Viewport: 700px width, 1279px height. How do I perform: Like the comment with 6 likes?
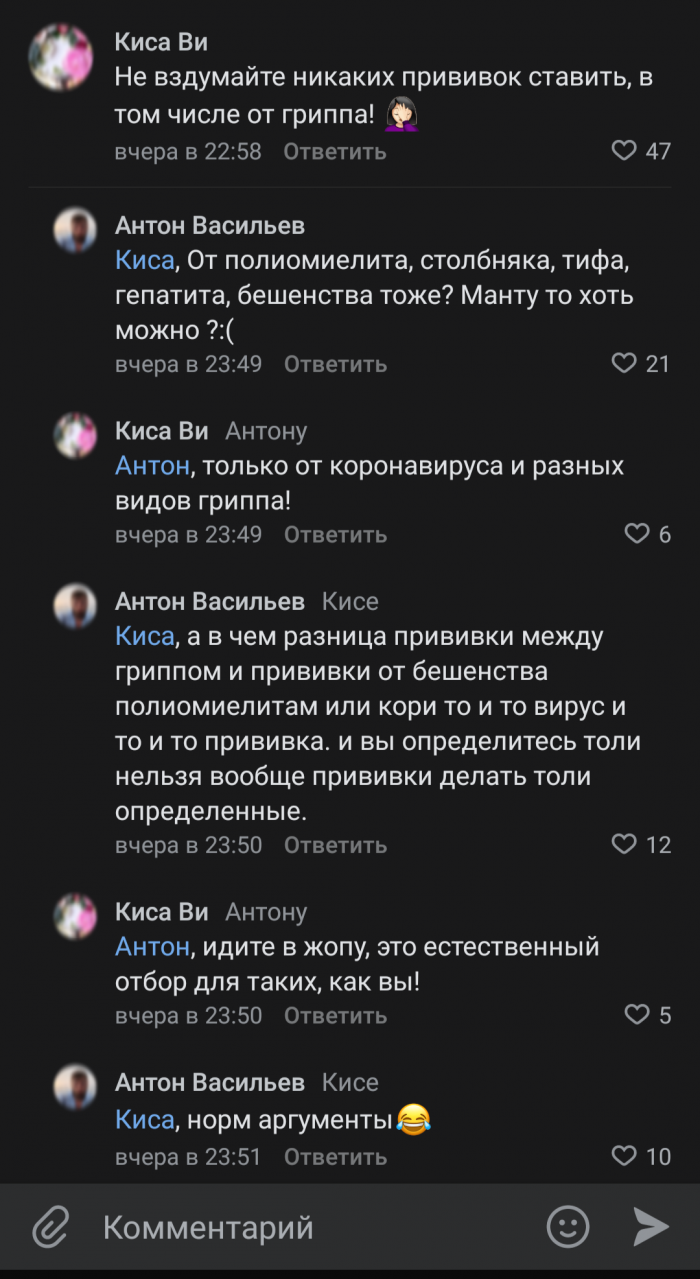tap(637, 534)
